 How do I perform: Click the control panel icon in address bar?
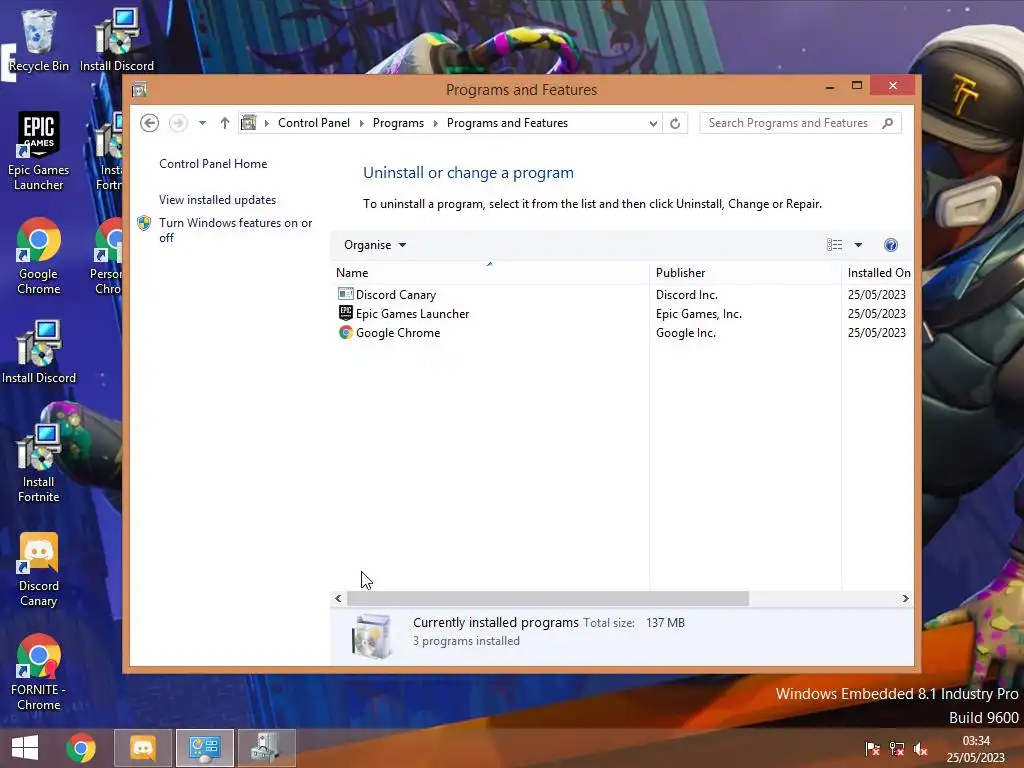click(249, 122)
